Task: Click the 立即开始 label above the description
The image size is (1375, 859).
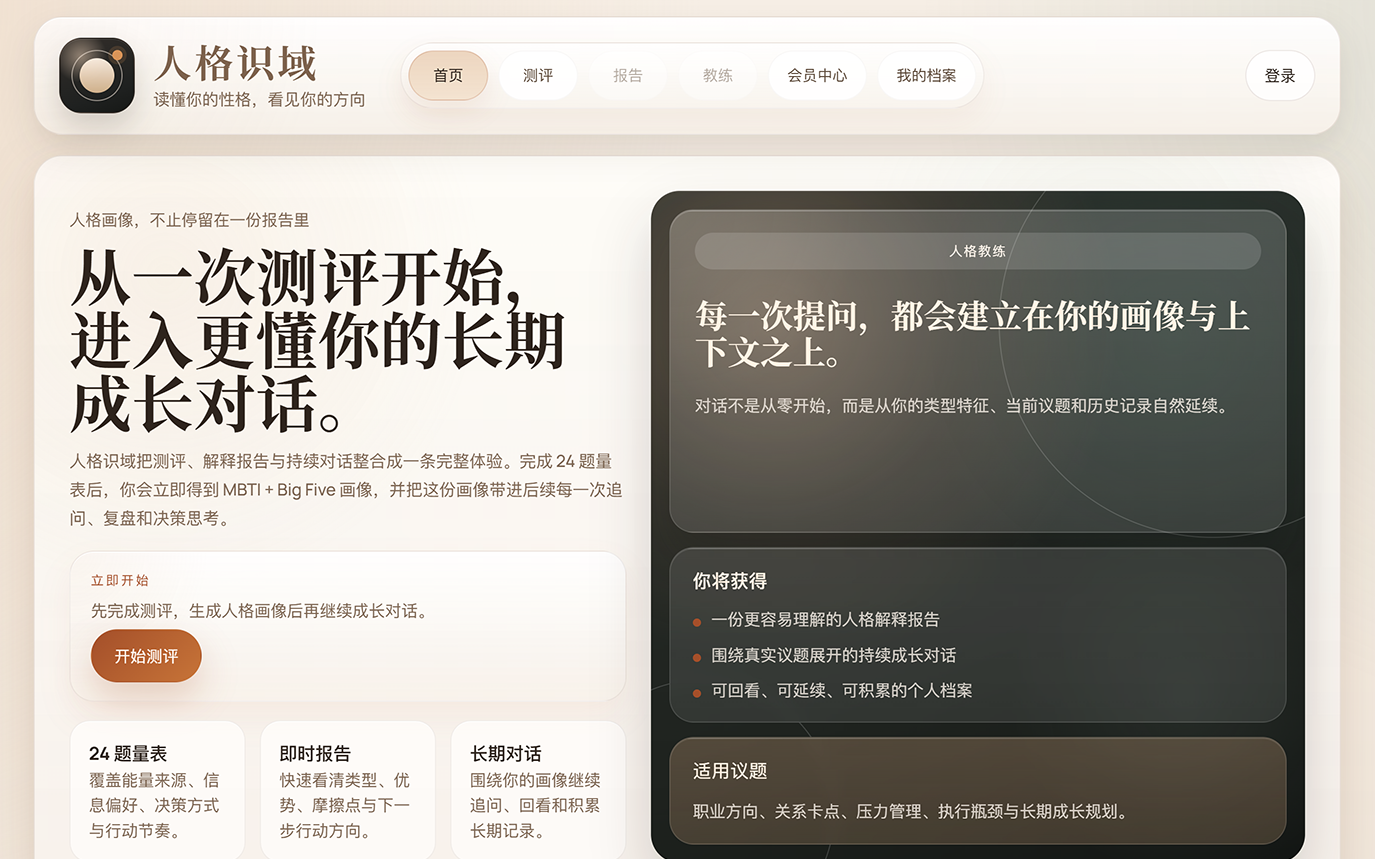Action: [120, 581]
